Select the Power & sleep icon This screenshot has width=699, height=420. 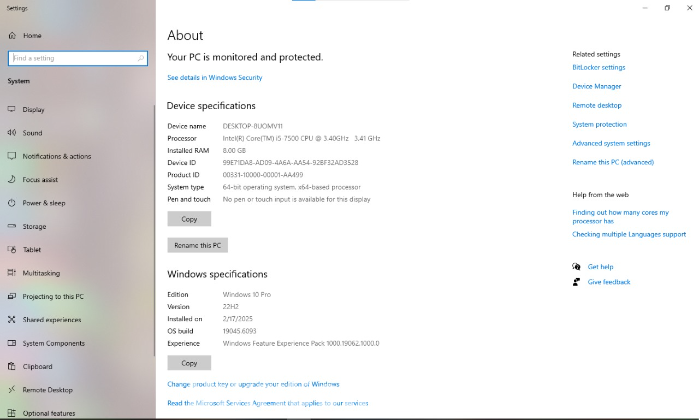coord(12,203)
